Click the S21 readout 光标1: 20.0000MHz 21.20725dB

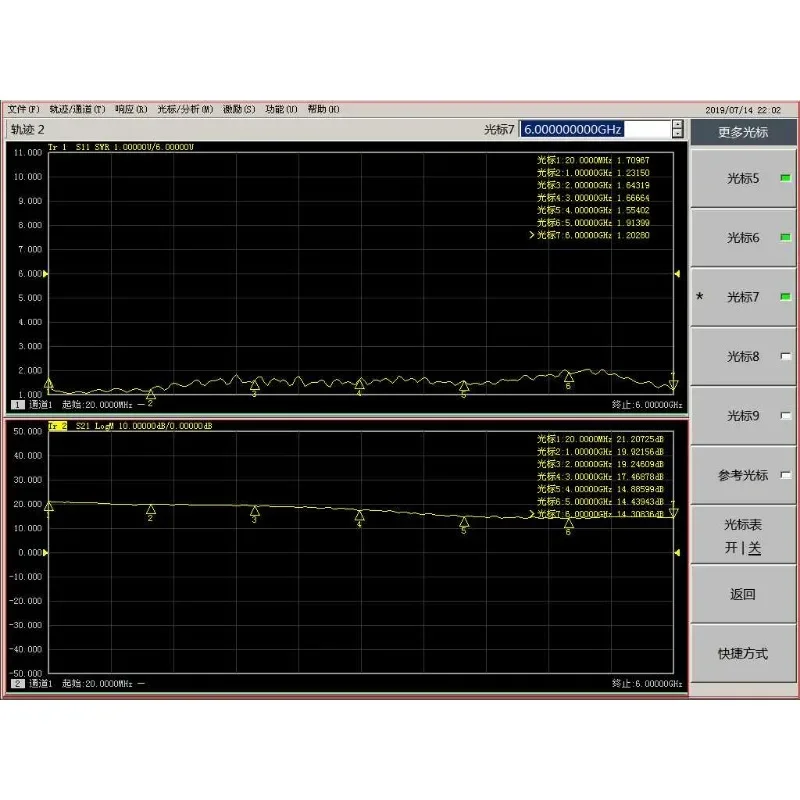pyautogui.click(x=600, y=439)
